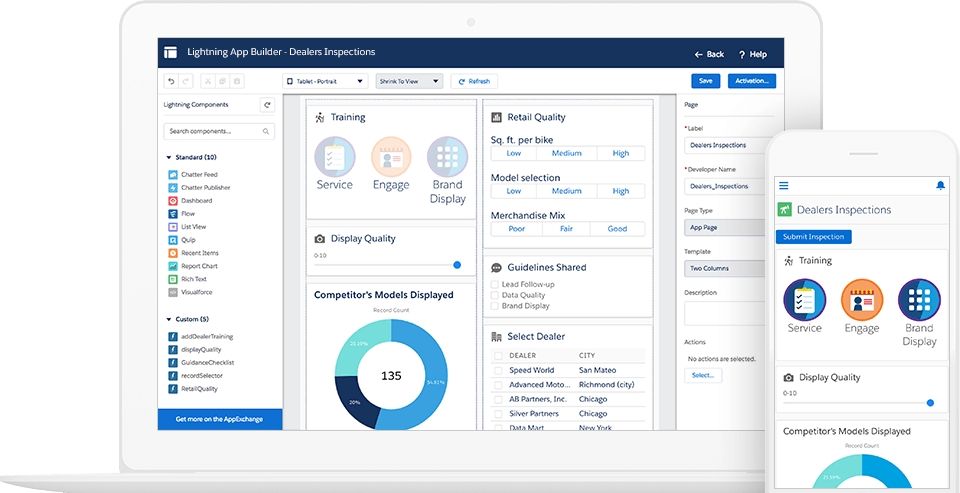Check the Brand Display guideline checkbox
This screenshot has width=960, height=493.
click(x=495, y=306)
